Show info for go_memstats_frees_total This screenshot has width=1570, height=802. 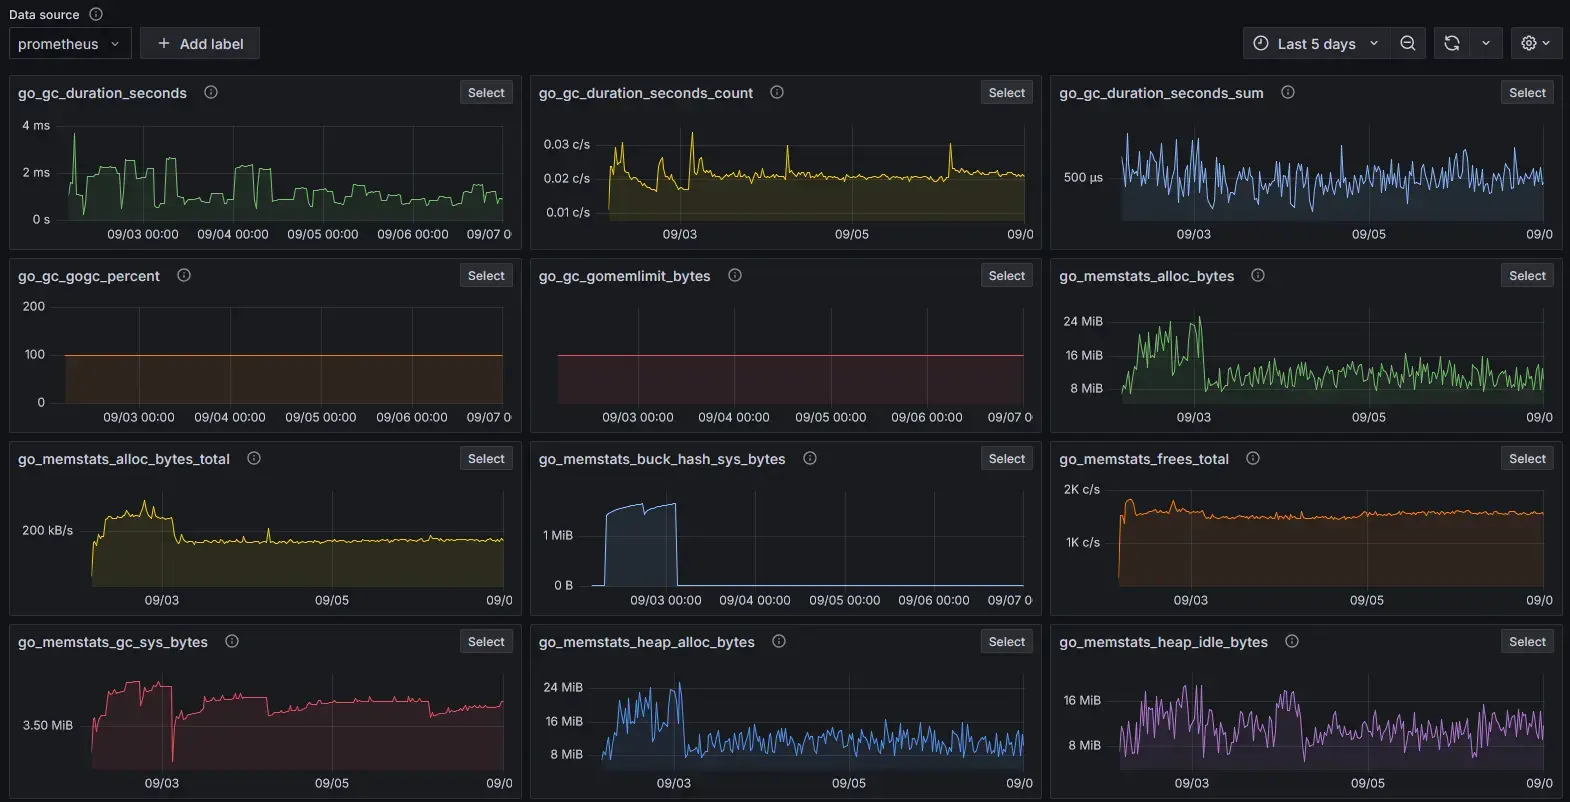click(1253, 458)
